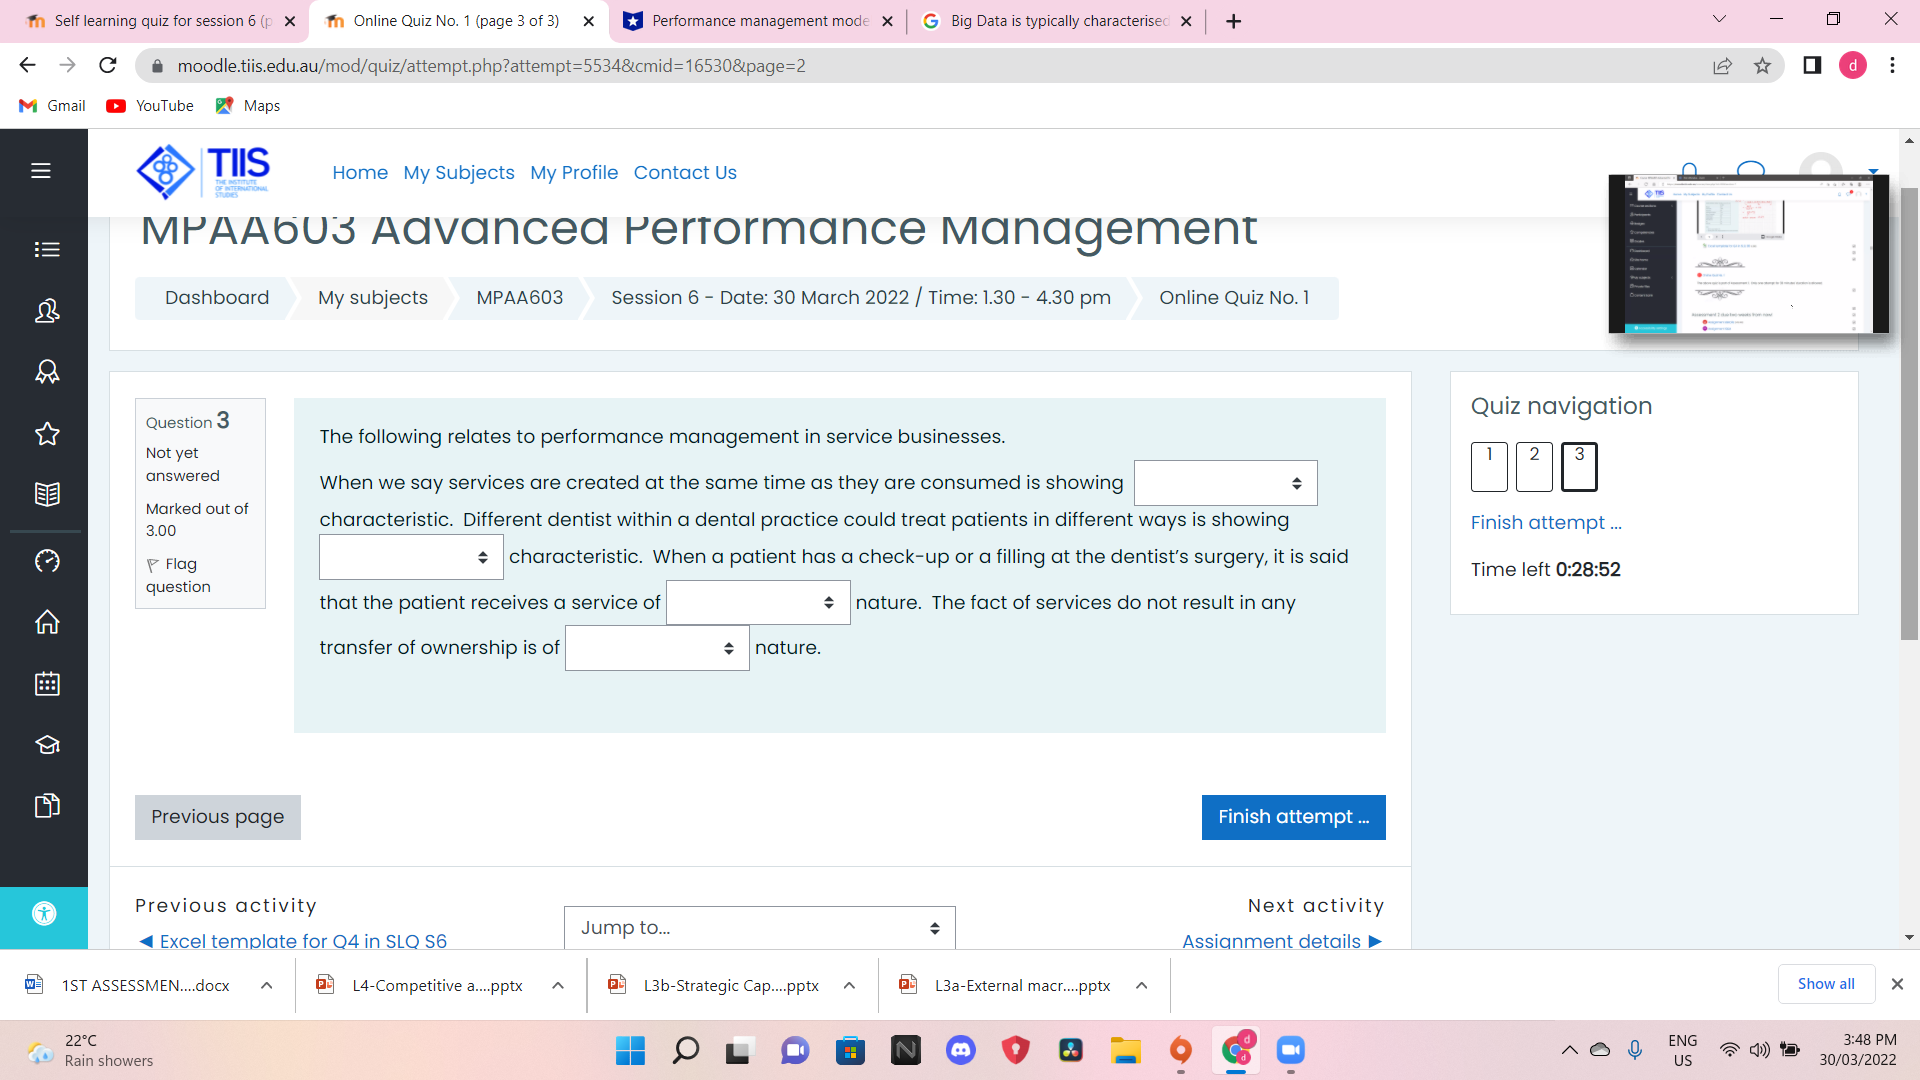The height and width of the screenshot is (1080, 1920).
Task: Expand the 'Jump to...' dropdown
Action: 759,928
